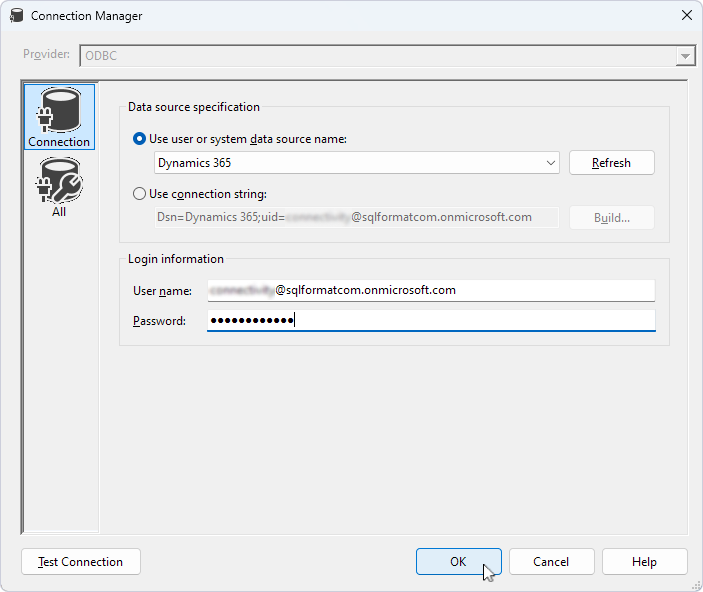Open the Connection page icon
Screen dimensions: 703x592
[59, 117]
